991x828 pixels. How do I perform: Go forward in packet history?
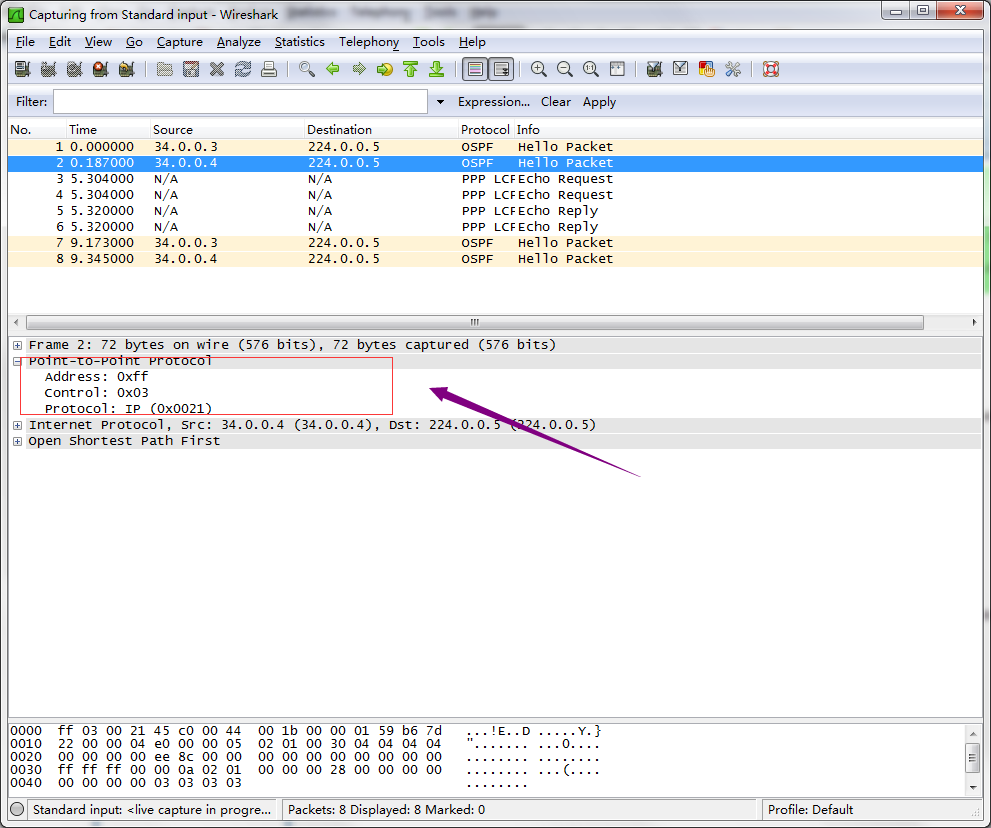pyautogui.click(x=359, y=69)
